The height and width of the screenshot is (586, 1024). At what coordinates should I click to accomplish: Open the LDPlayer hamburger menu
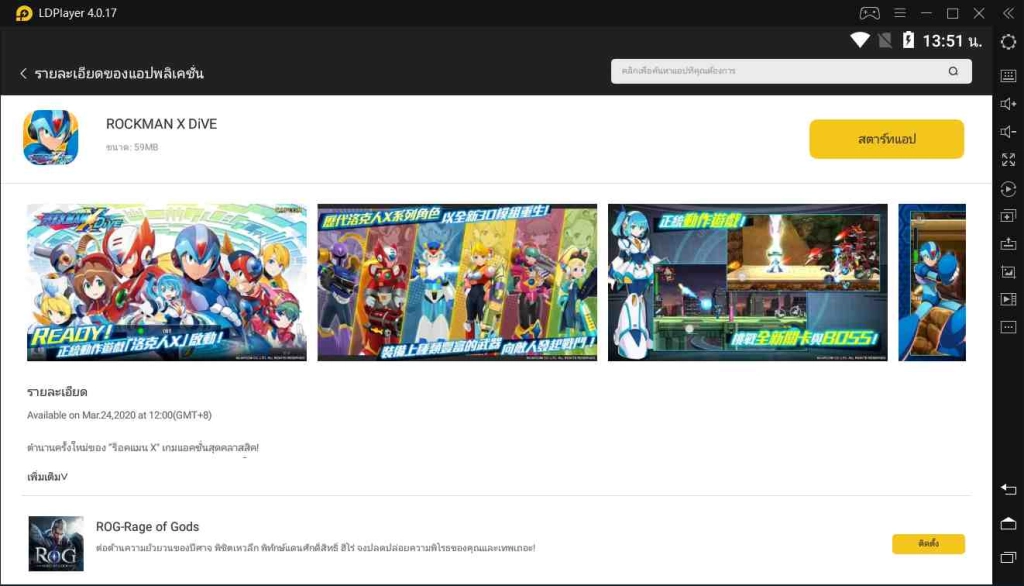[x=900, y=13]
